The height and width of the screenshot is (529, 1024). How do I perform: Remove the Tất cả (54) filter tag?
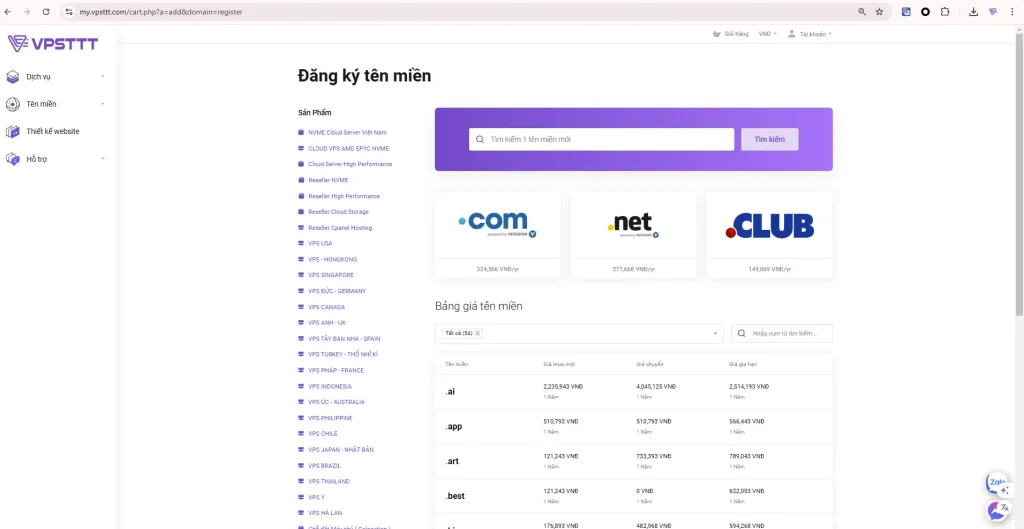pyautogui.click(x=477, y=333)
